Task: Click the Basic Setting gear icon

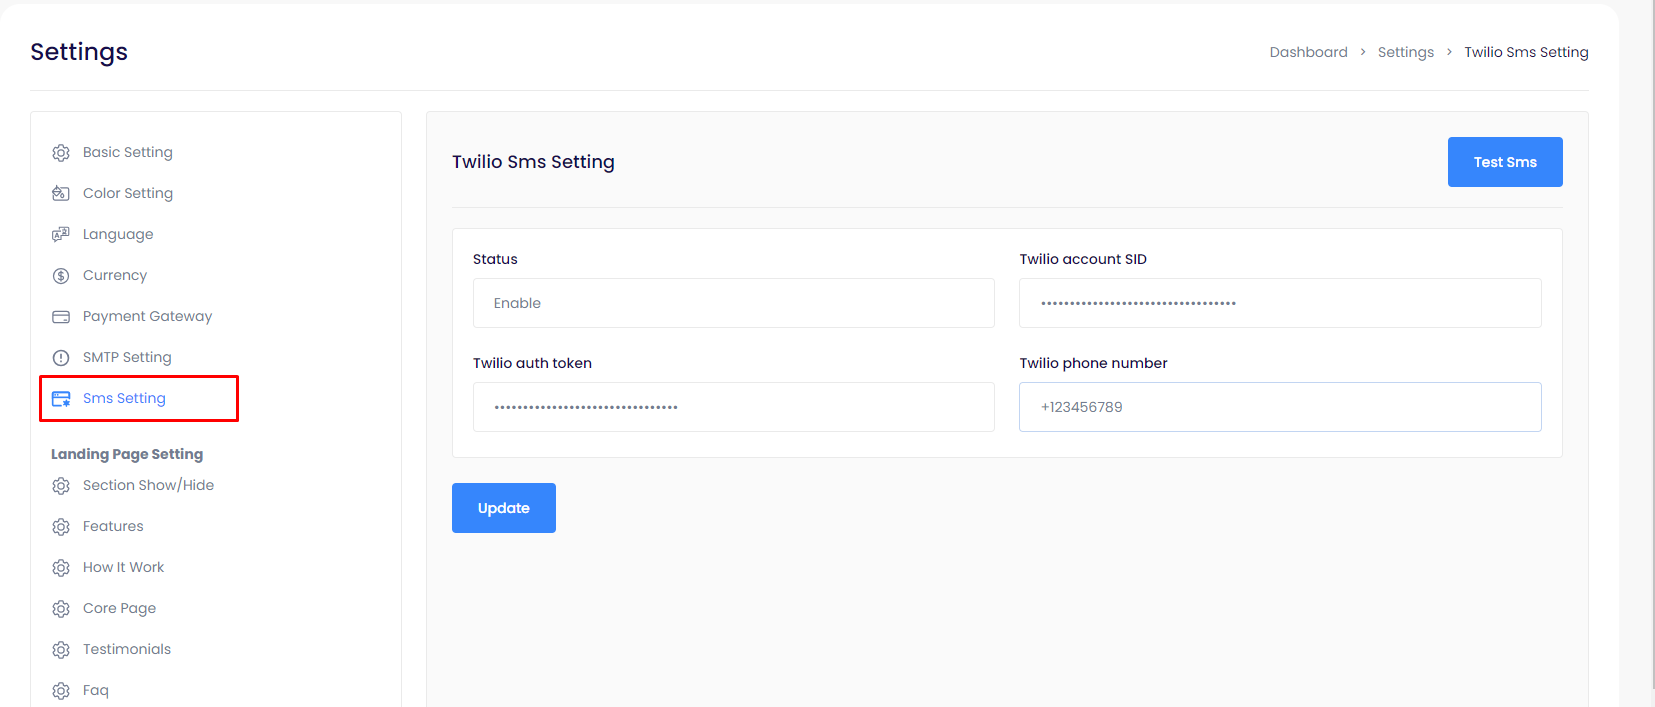Action: pos(61,153)
